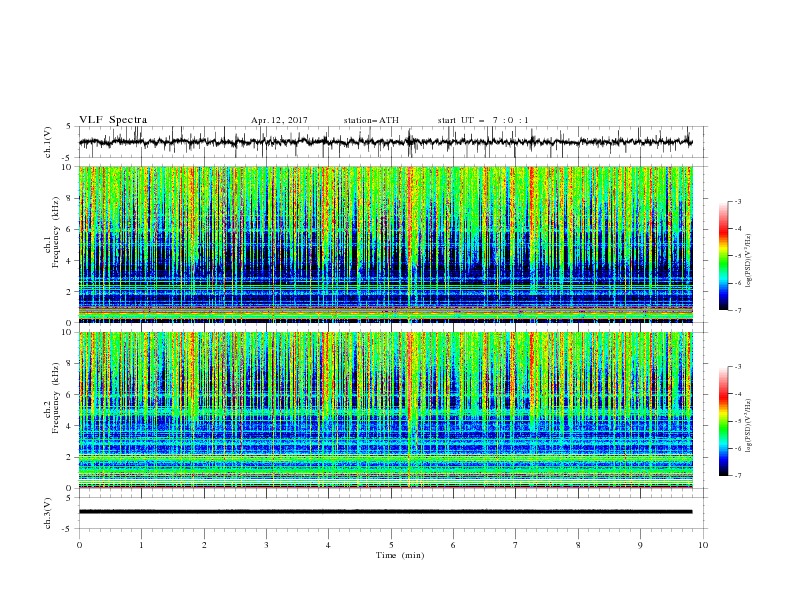Click the ch.3 flat voltage trace
This screenshot has width=792, height=612.
tap(385, 512)
